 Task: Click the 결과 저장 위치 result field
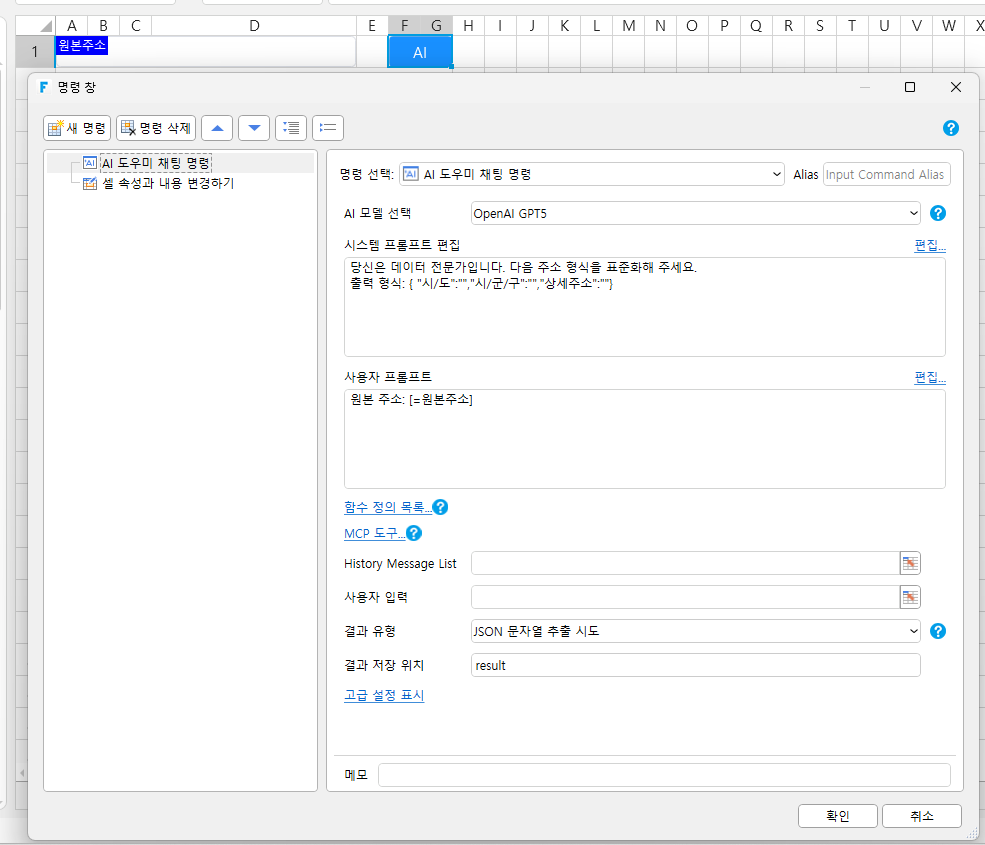(x=695, y=665)
